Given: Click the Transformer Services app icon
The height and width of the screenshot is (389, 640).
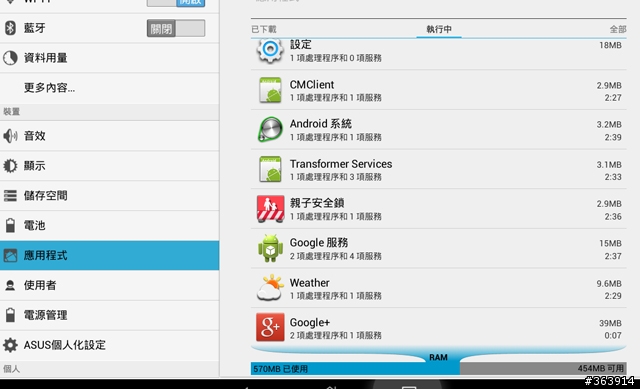Looking at the screenshot, I should (270, 169).
